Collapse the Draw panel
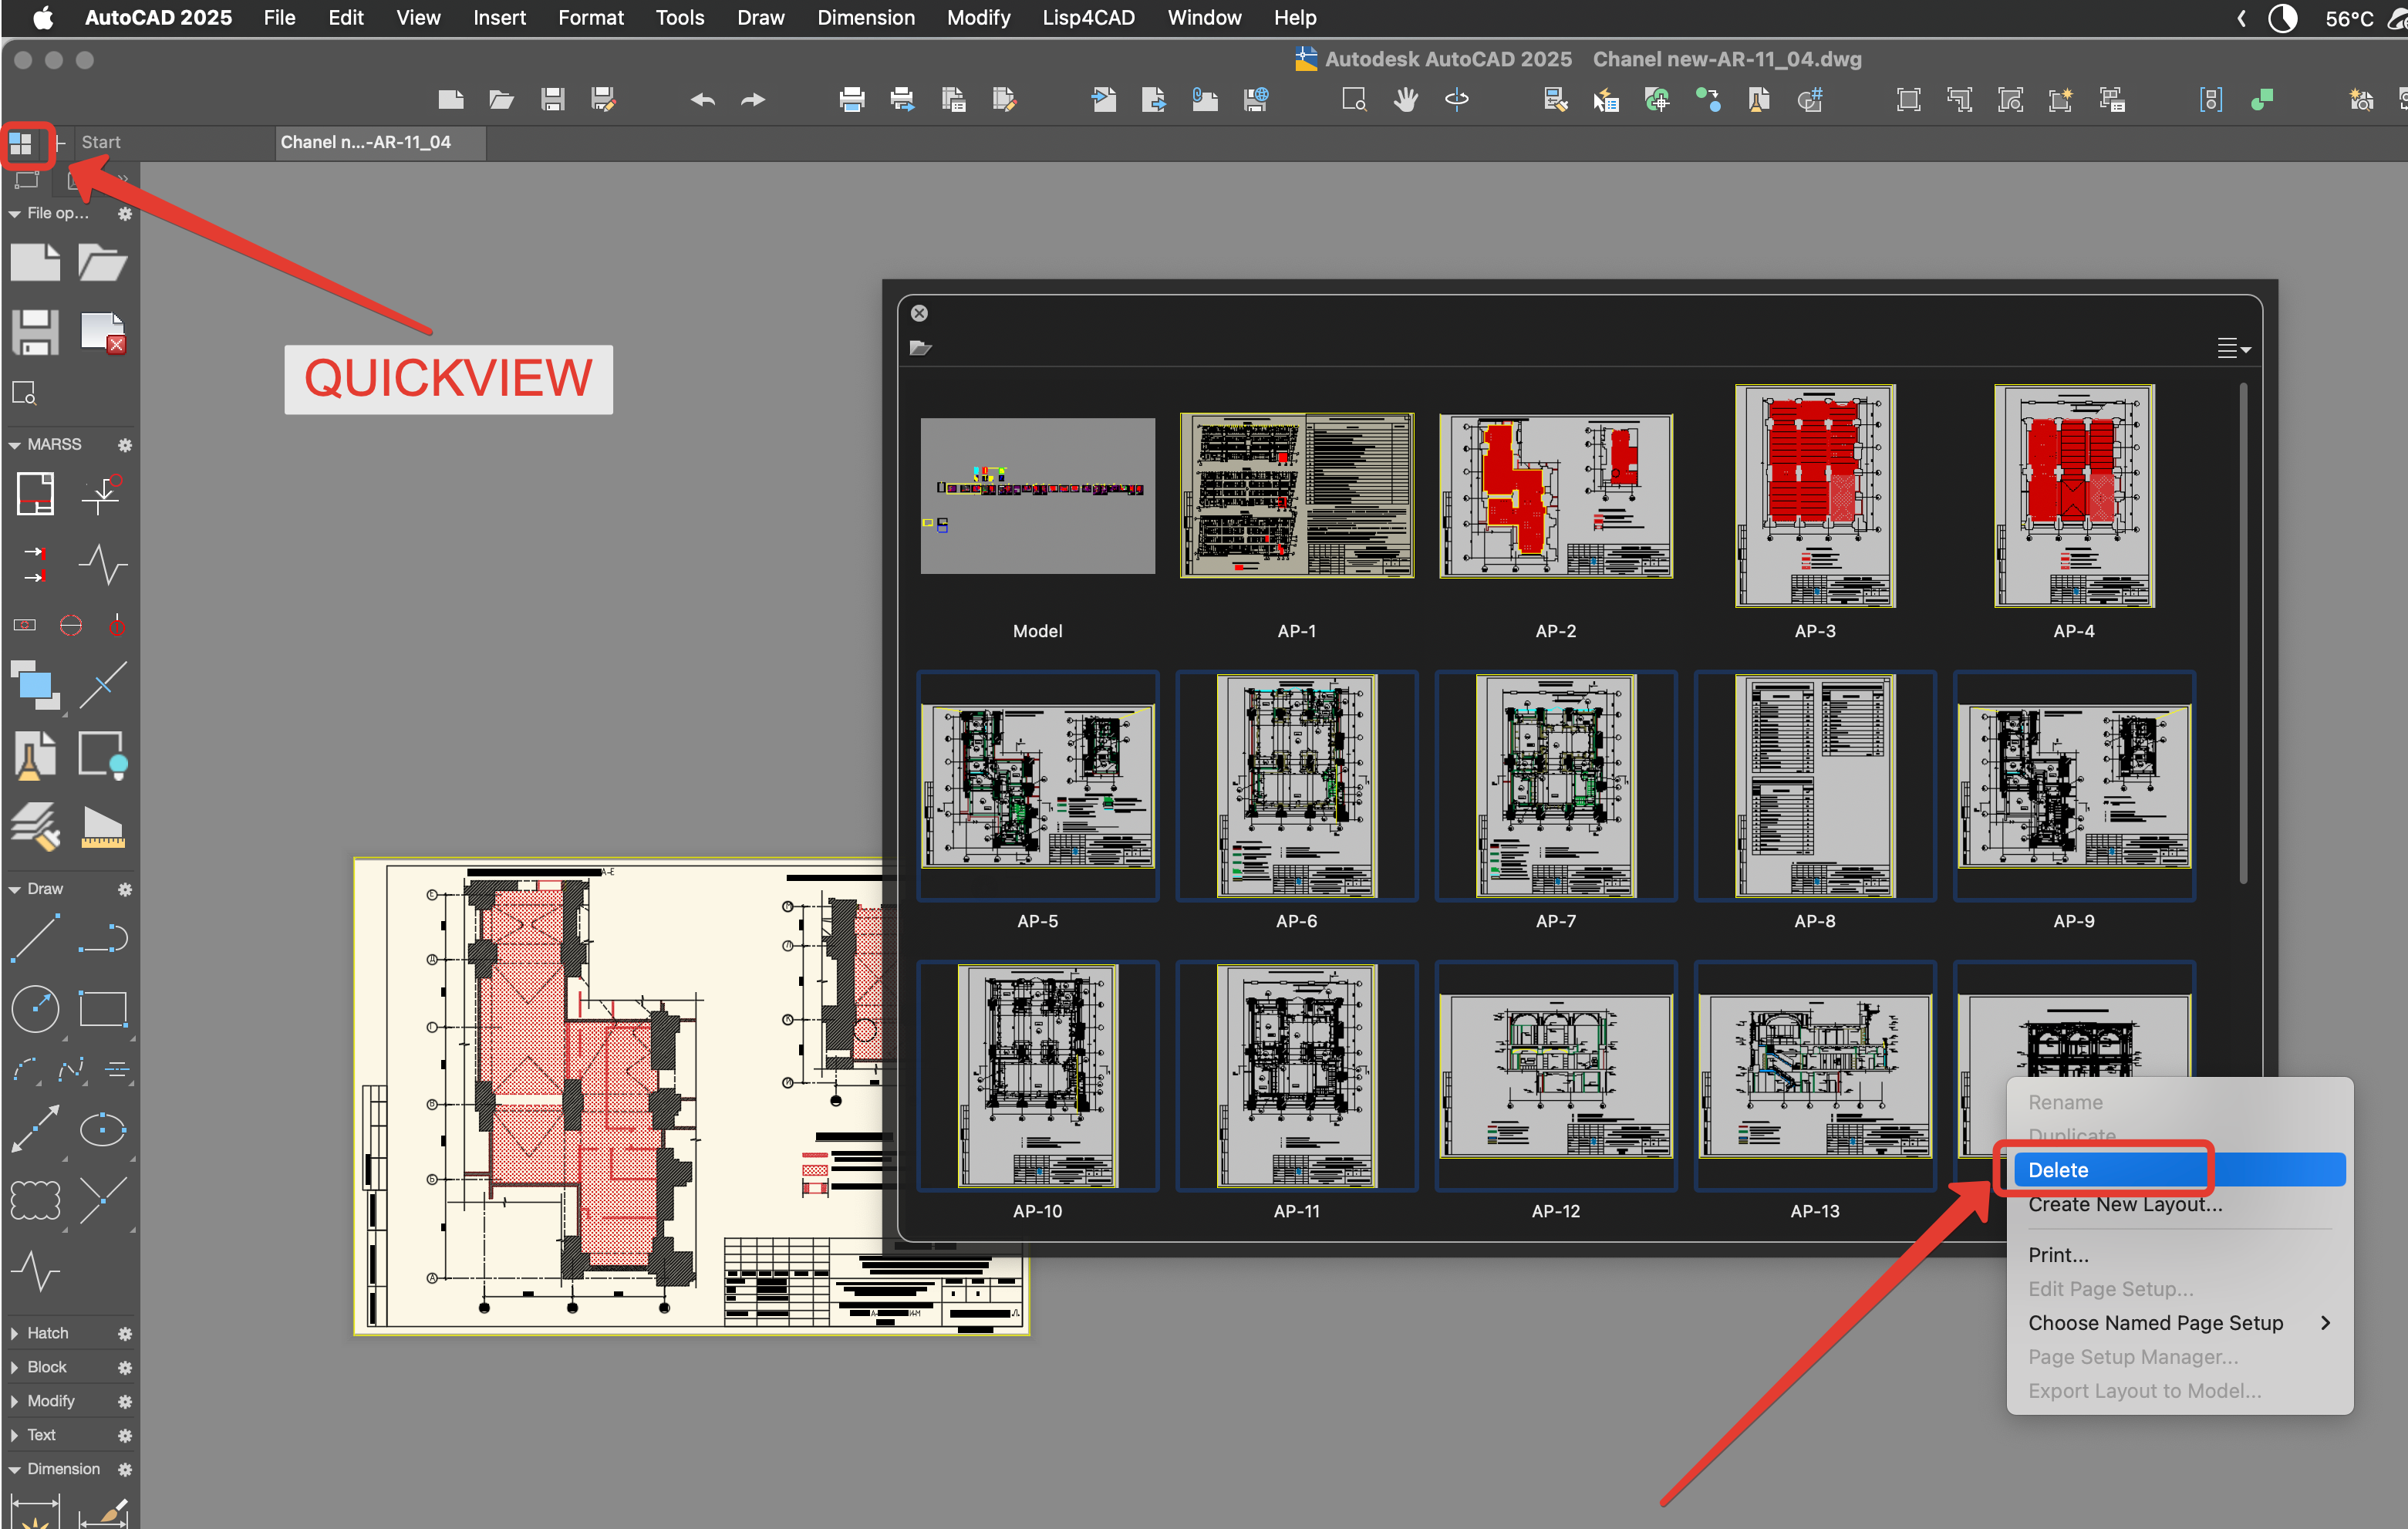 (x=14, y=890)
